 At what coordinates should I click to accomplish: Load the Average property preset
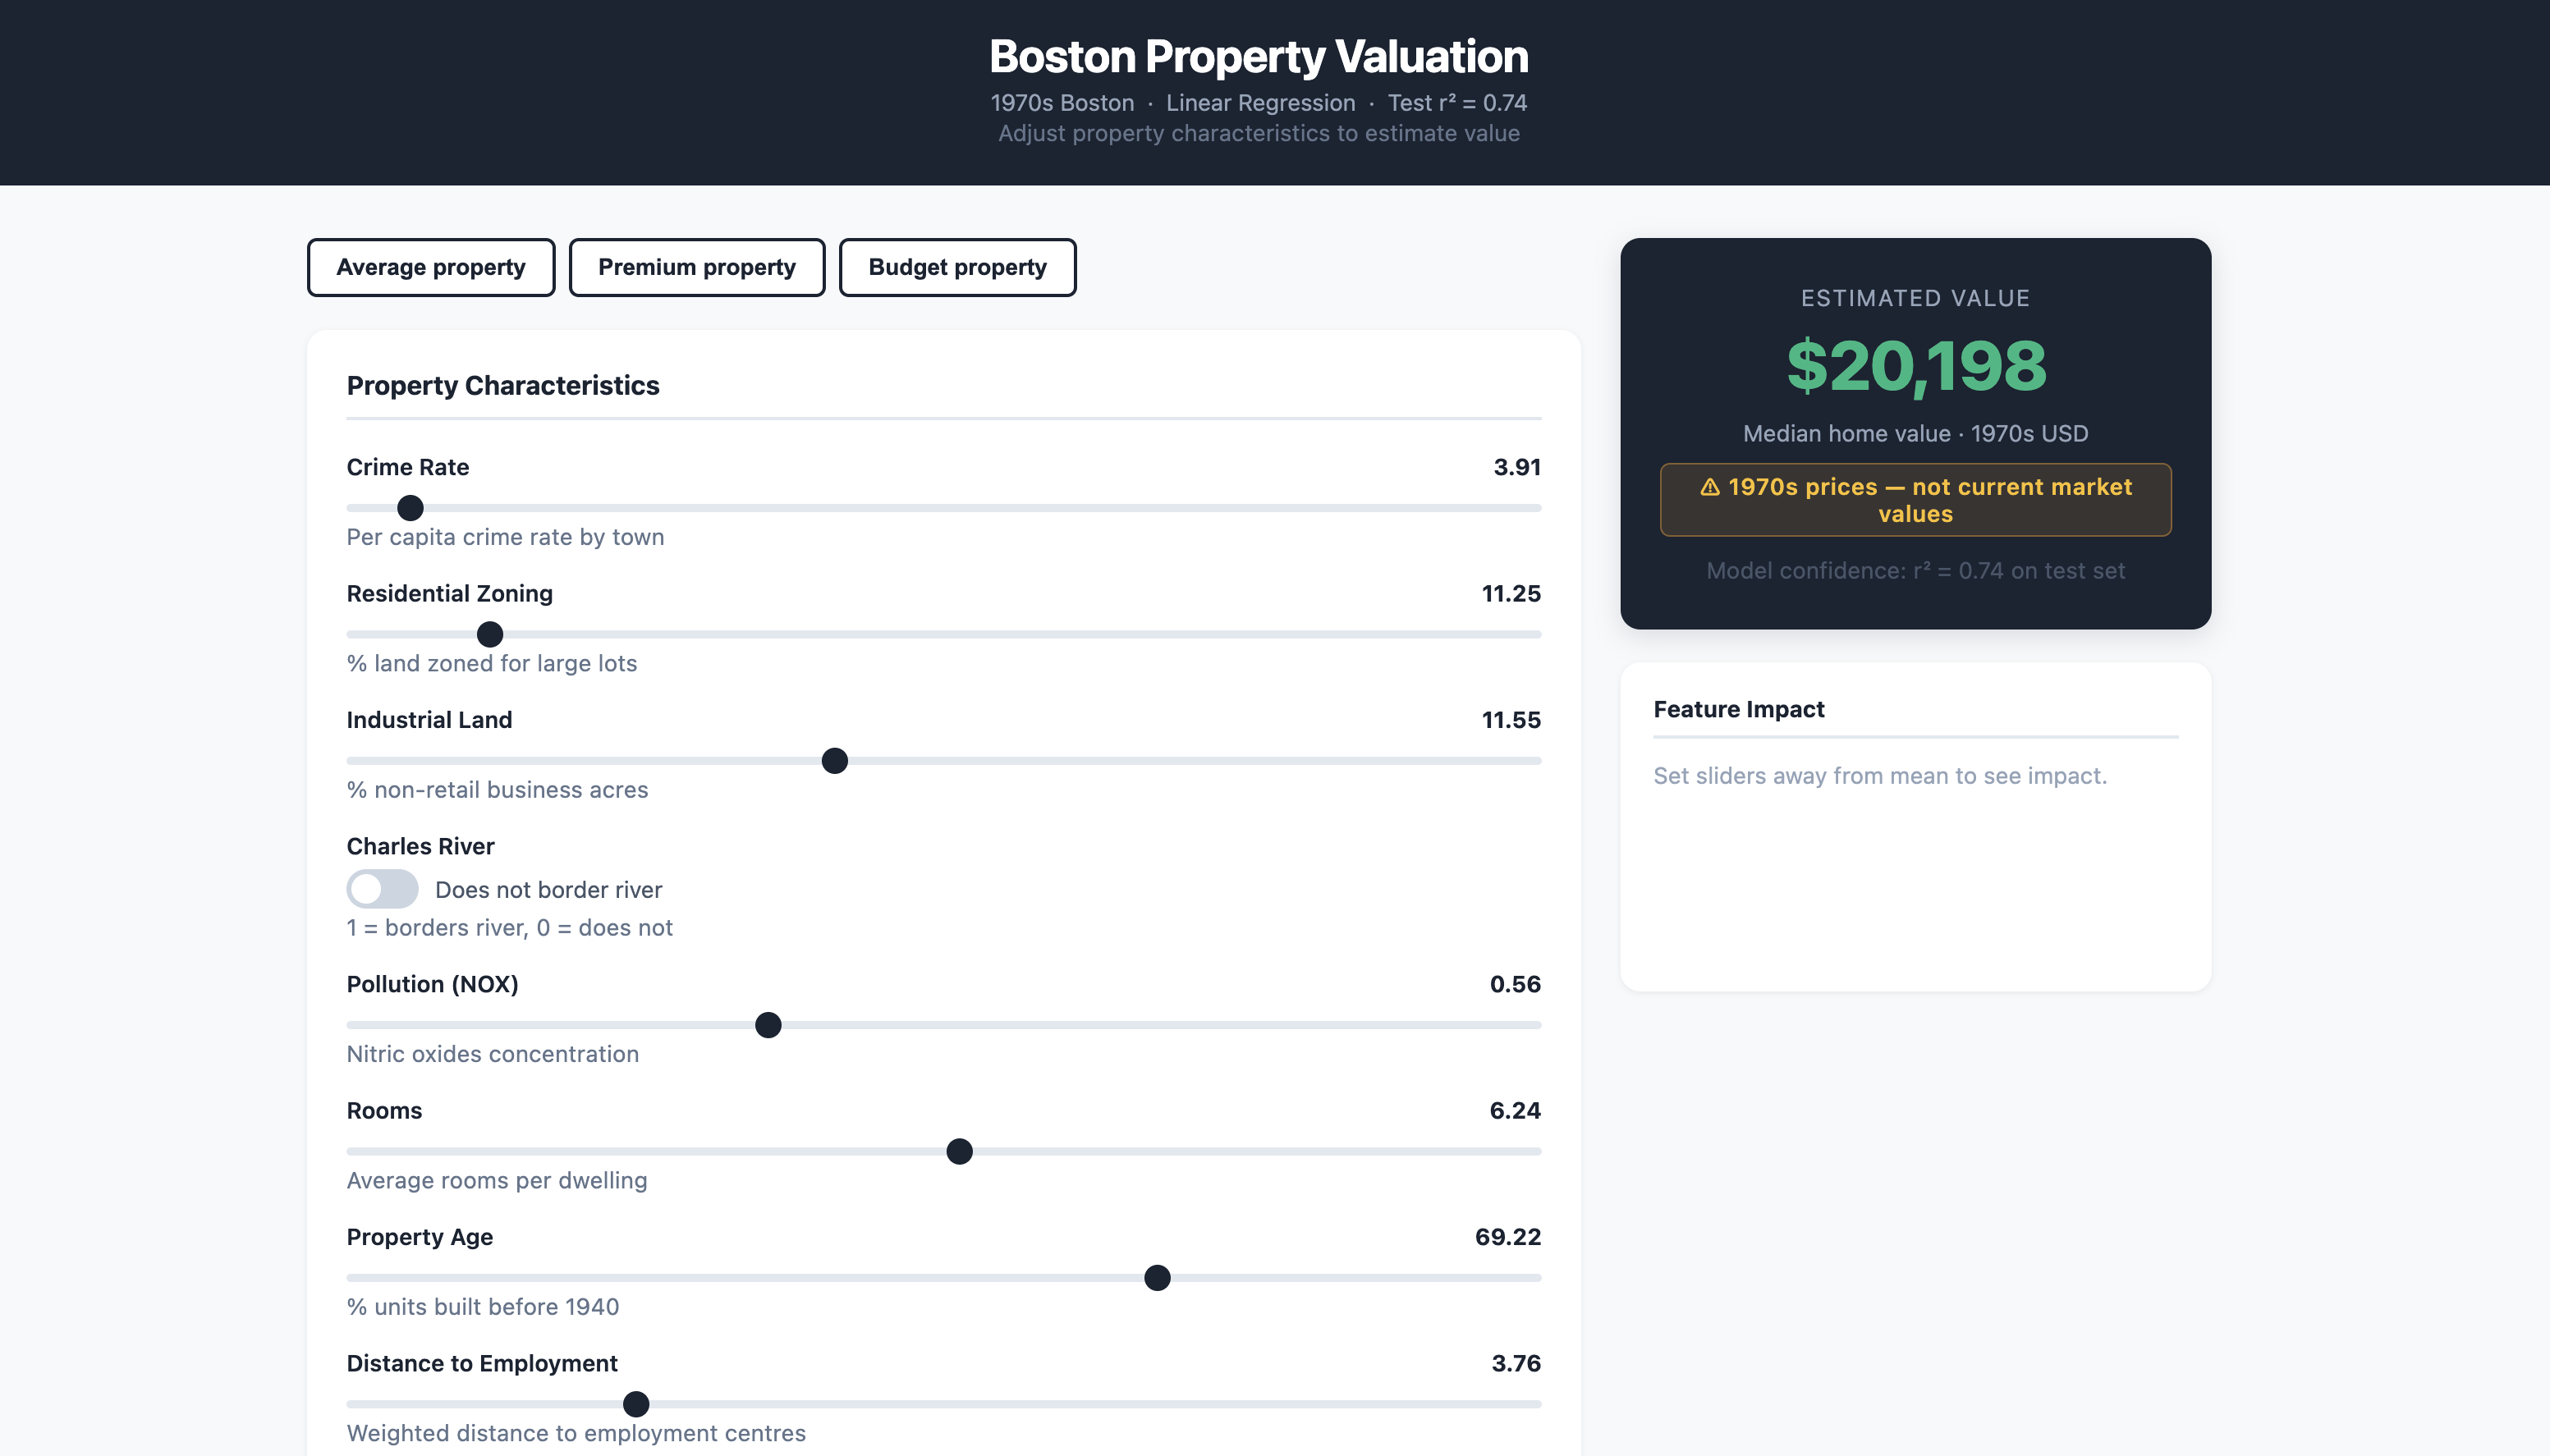[x=431, y=267]
